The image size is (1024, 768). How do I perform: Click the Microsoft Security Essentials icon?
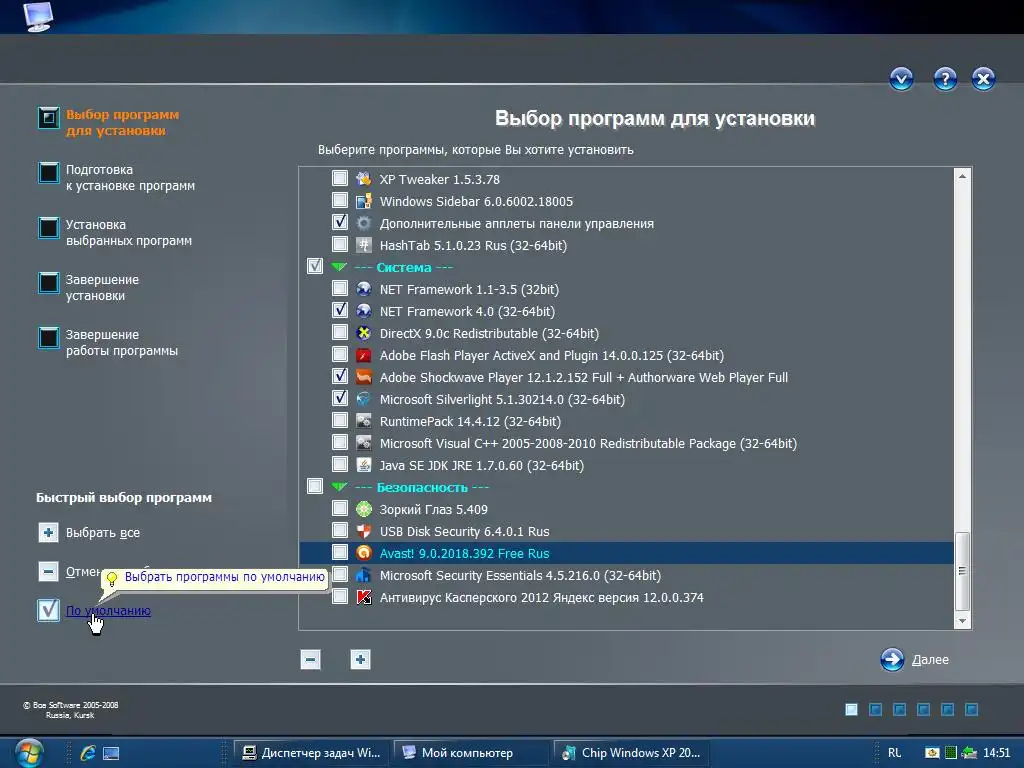(364, 575)
